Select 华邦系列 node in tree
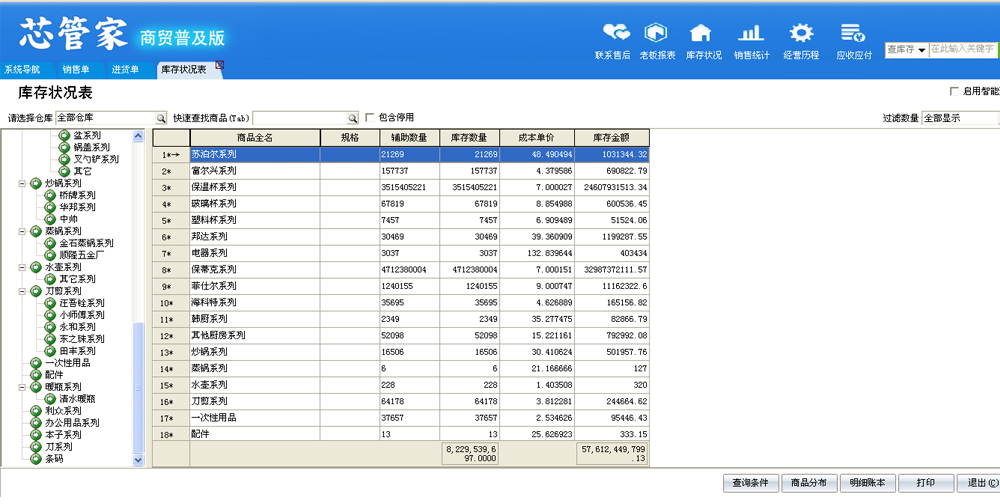 coord(77,207)
